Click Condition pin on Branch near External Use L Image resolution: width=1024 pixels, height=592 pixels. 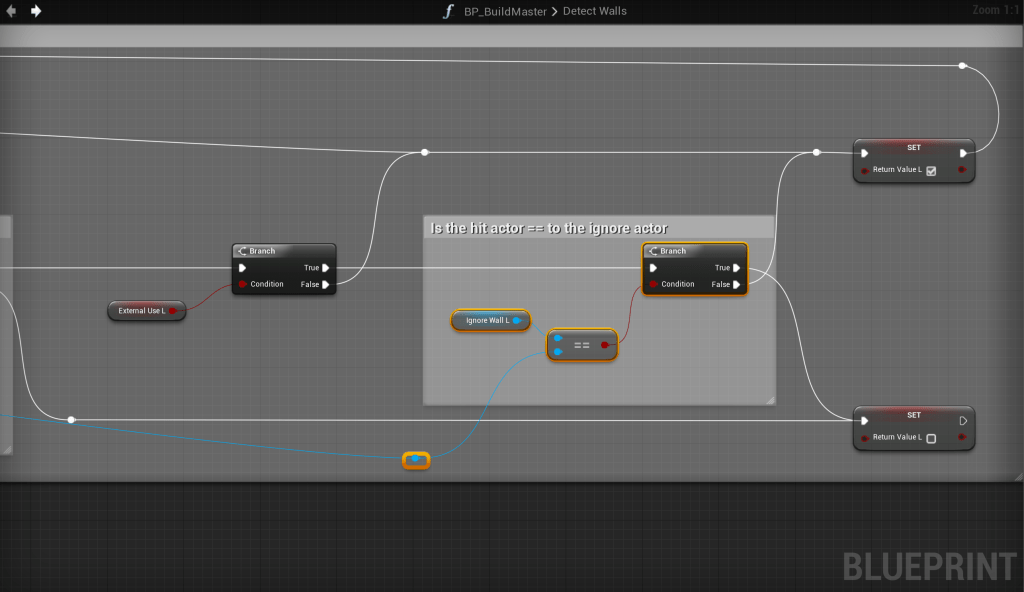click(x=242, y=285)
